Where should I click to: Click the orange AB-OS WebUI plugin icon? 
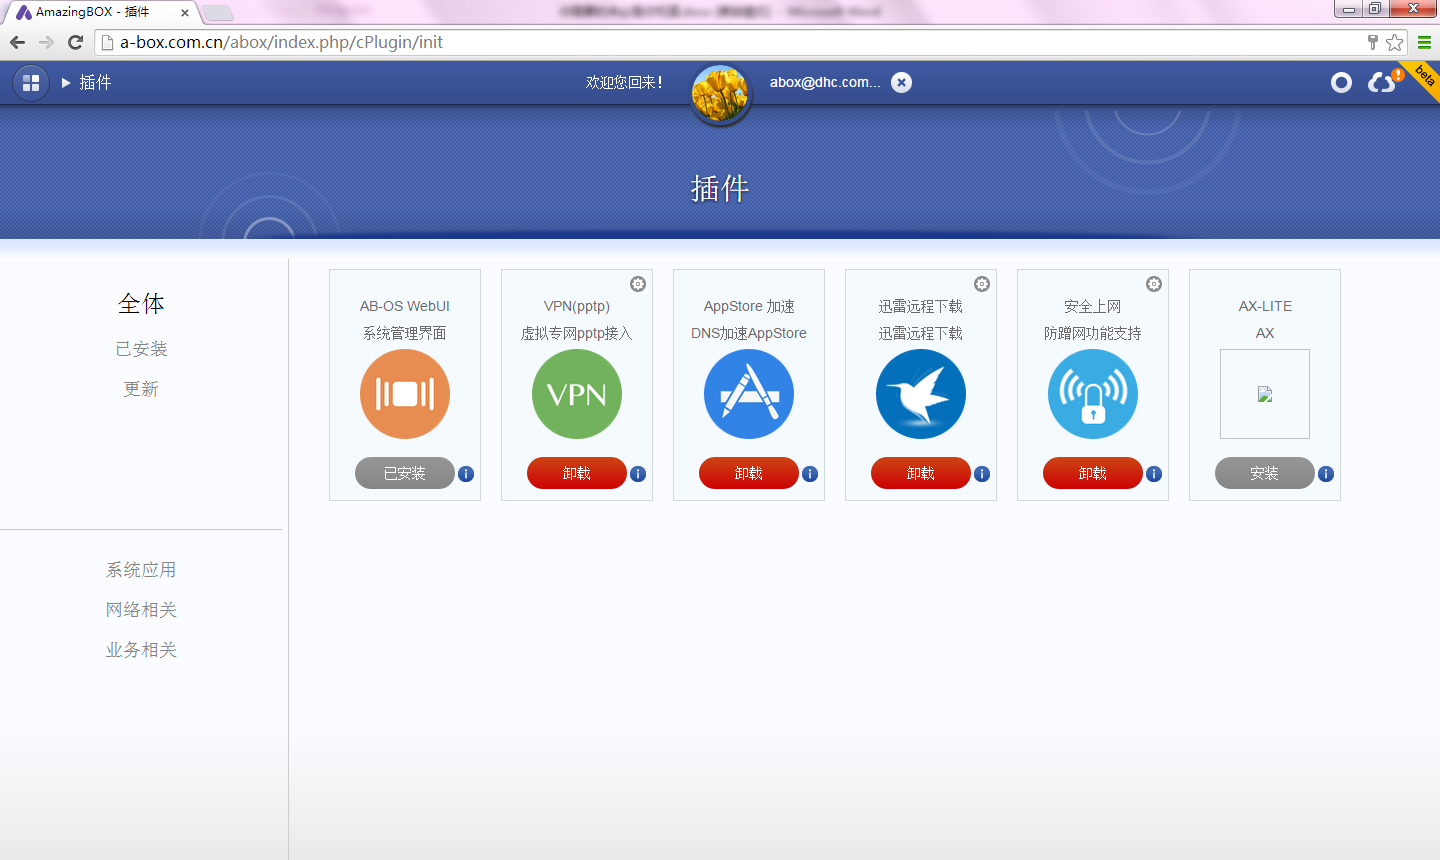pos(405,394)
